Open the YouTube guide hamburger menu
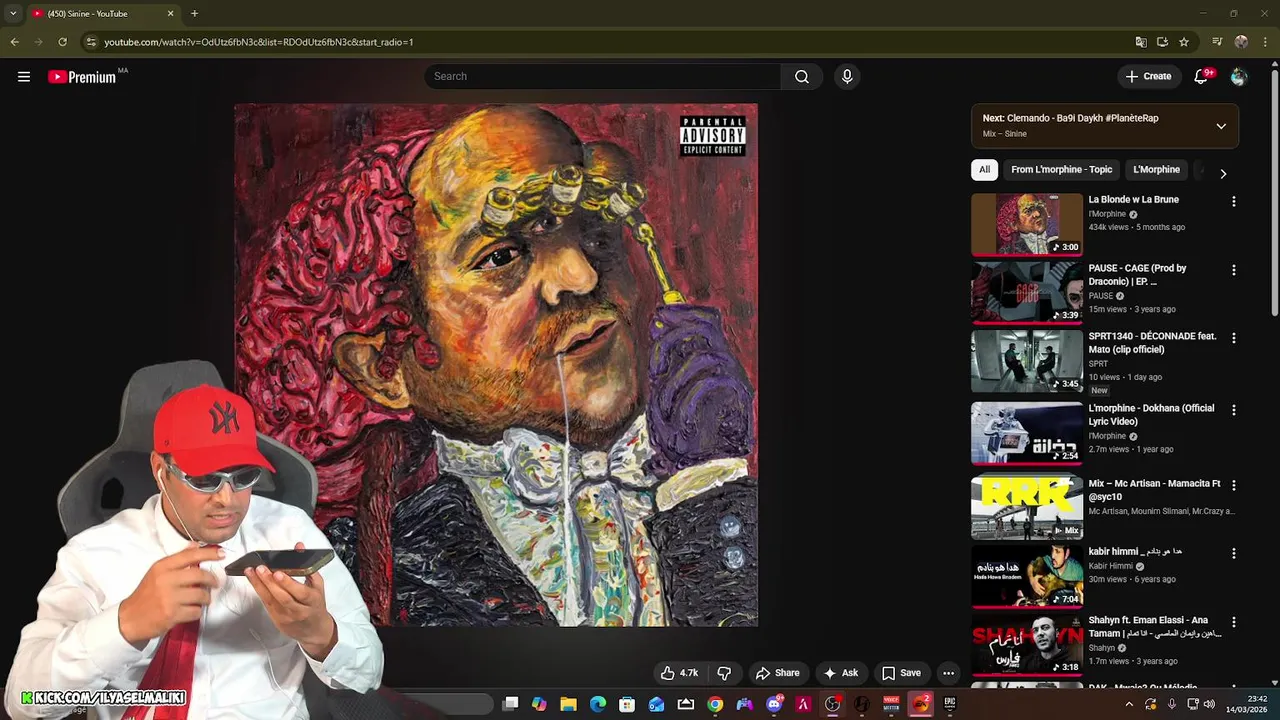 (24, 77)
